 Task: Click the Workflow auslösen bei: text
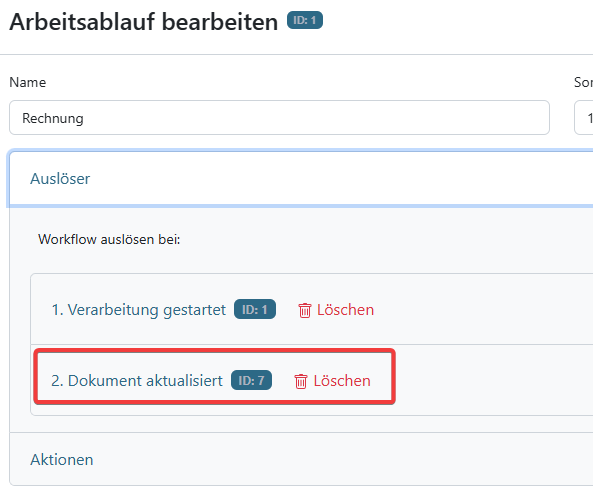[109, 239]
